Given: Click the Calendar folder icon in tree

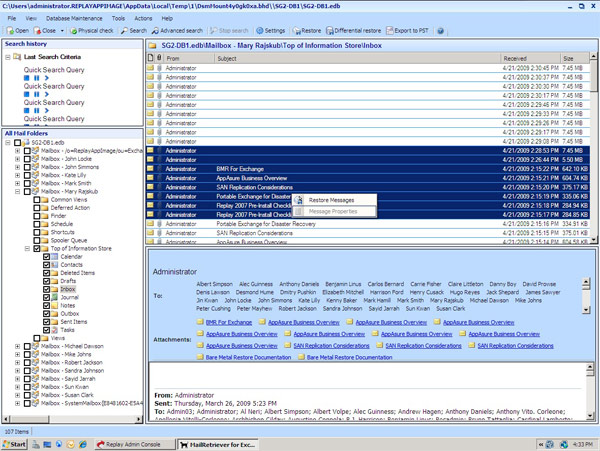Looking at the screenshot, I should coord(54,257).
